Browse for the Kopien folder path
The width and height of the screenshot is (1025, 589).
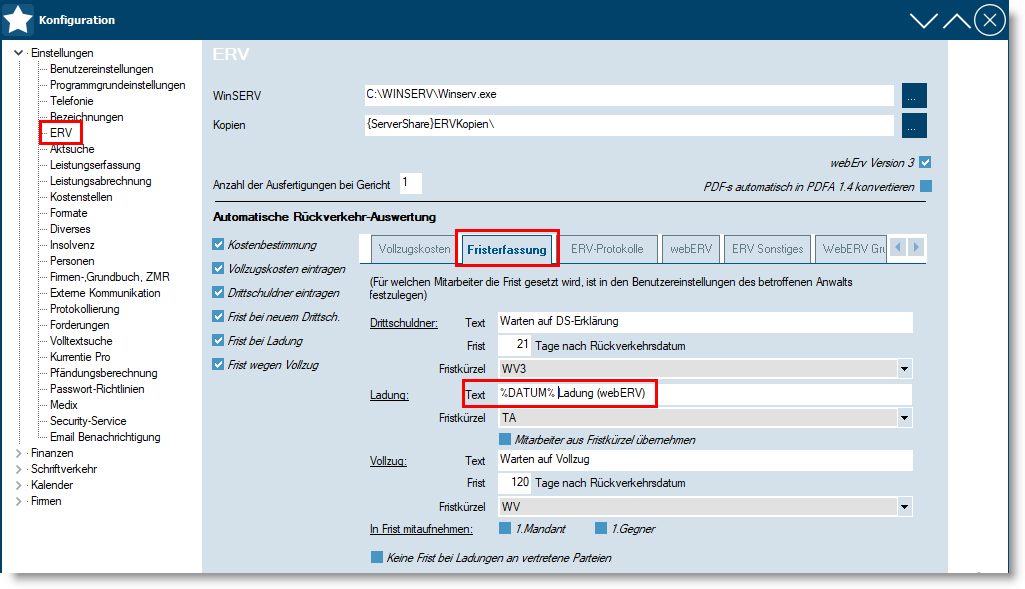coord(914,125)
